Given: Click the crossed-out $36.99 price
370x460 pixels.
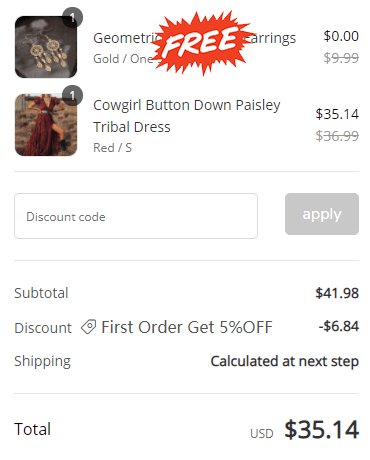Looking at the screenshot, I should 337,136.
